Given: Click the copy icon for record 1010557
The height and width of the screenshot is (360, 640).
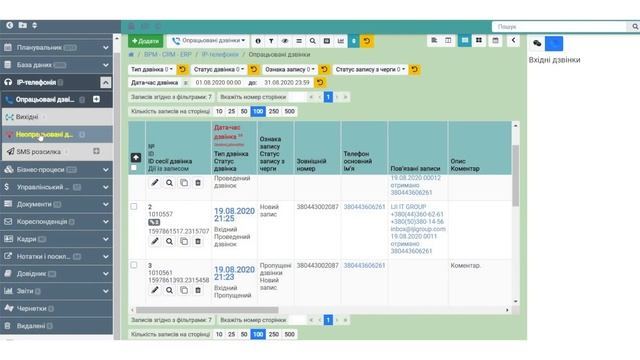Looking at the screenshot, I should click(184, 242).
